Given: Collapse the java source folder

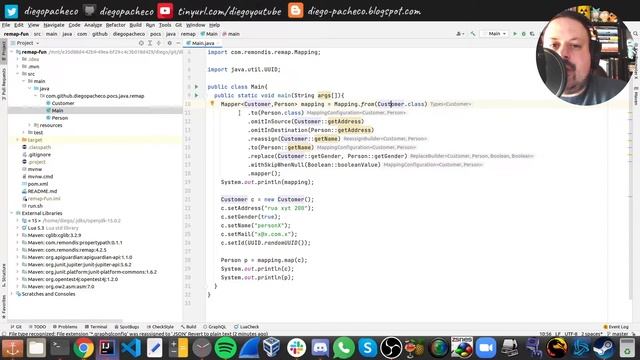Looking at the screenshot, I should (x=29, y=89).
